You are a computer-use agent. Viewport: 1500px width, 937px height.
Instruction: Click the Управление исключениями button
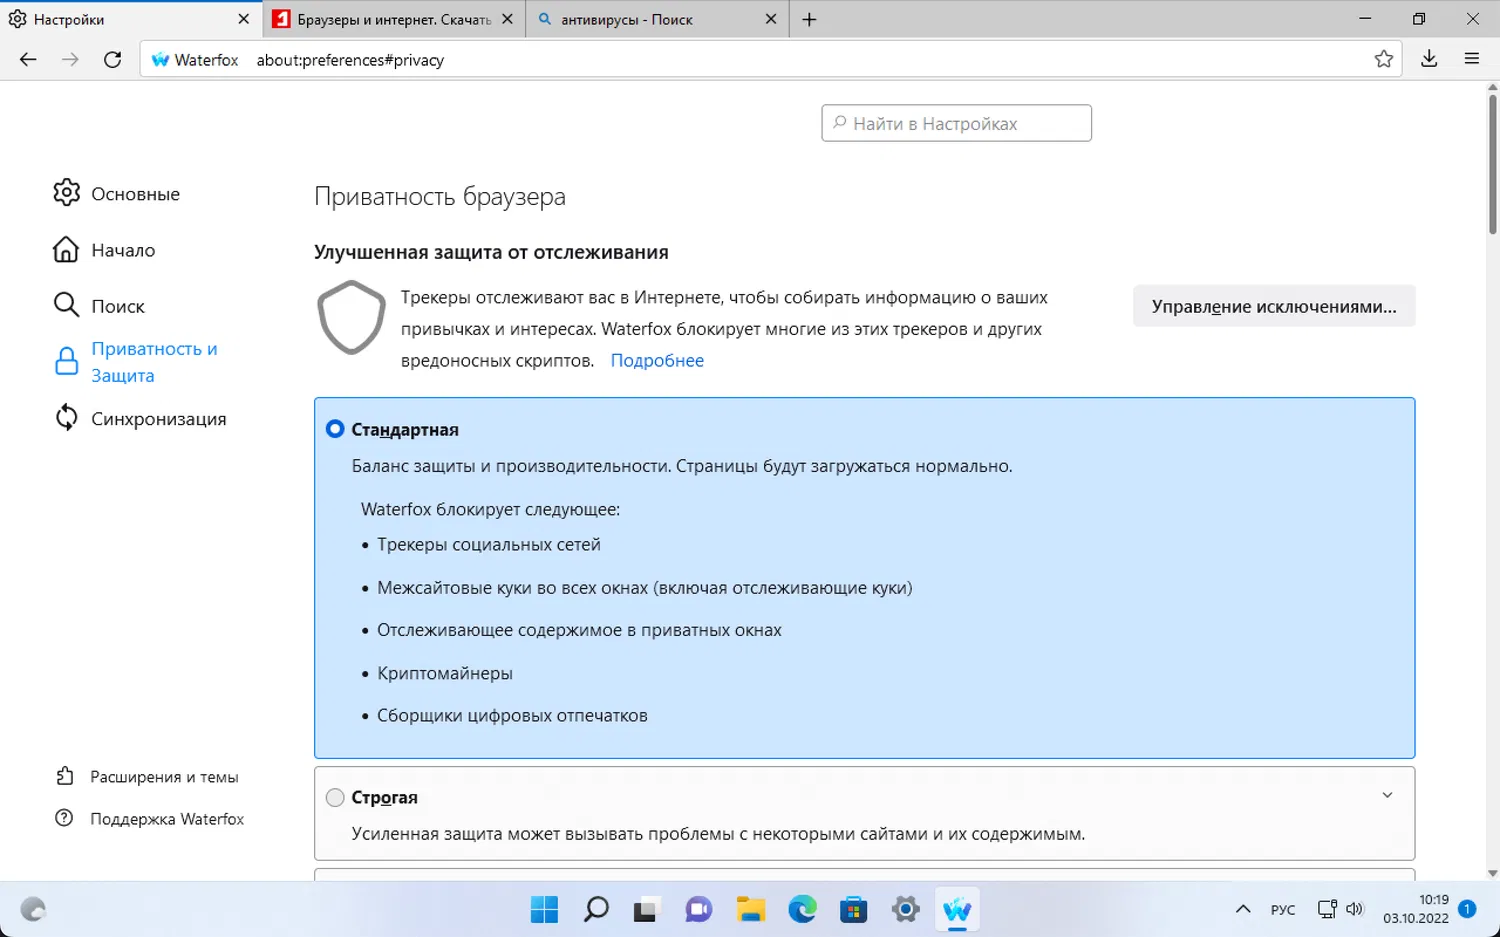coord(1274,306)
